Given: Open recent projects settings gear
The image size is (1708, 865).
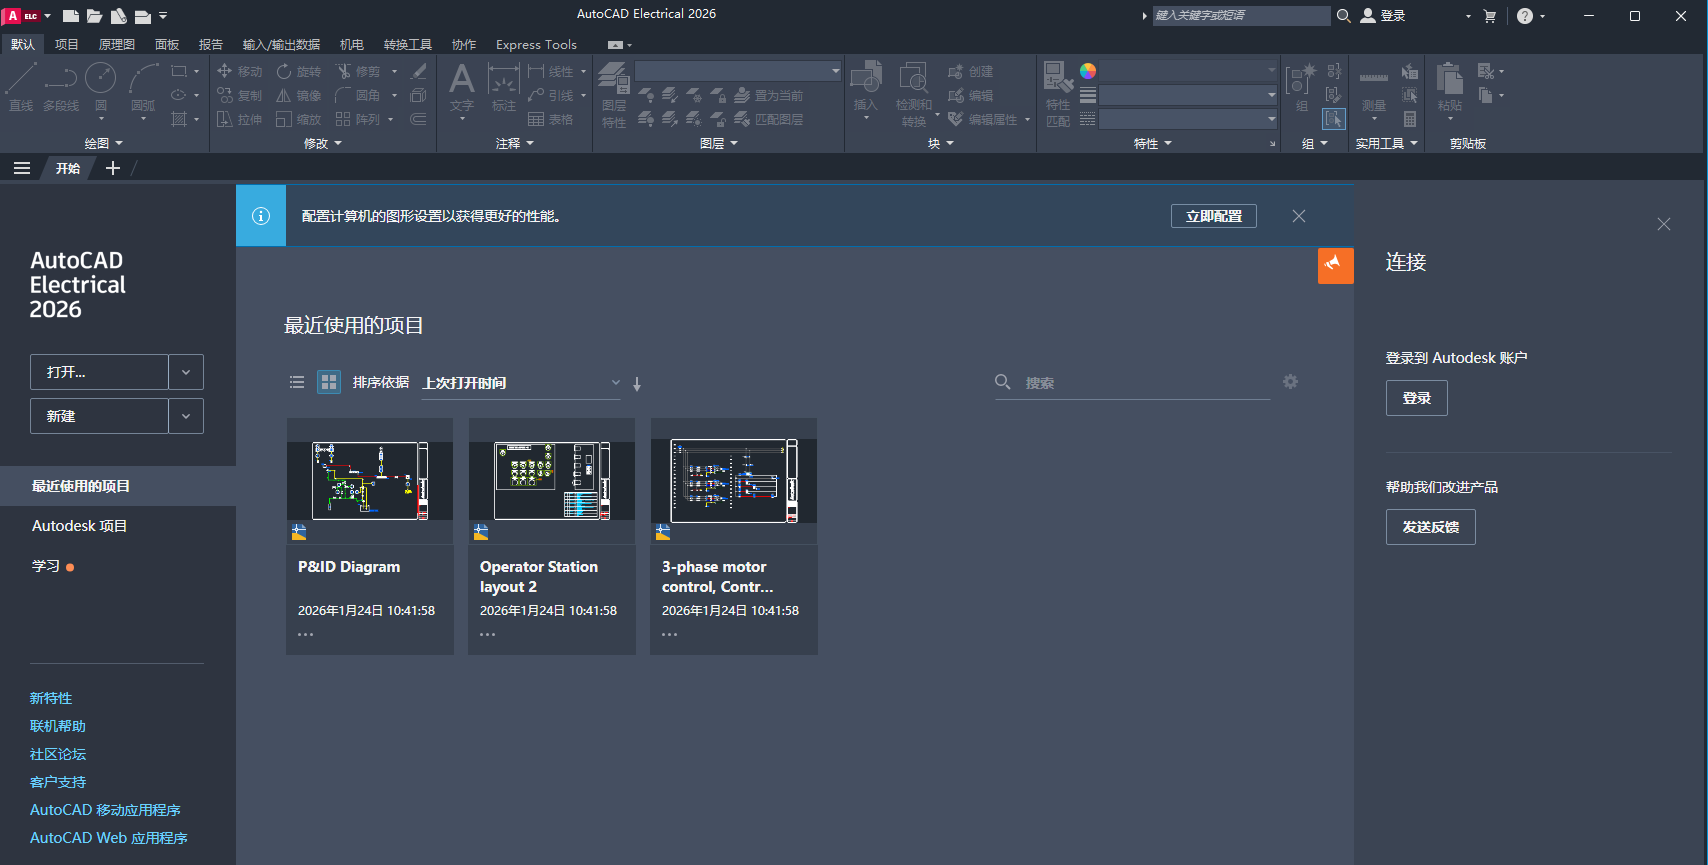Looking at the screenshot, I should point(1290,382).
